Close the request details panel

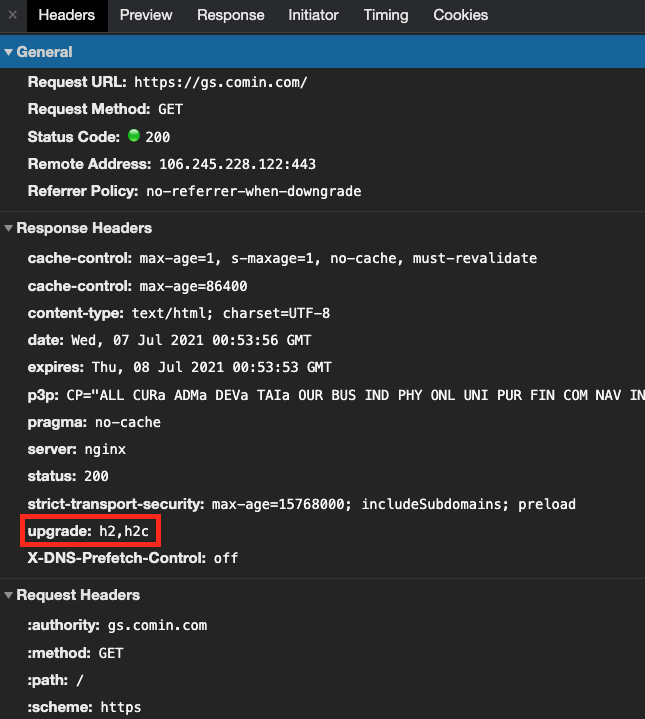click(x=13, y=15)
